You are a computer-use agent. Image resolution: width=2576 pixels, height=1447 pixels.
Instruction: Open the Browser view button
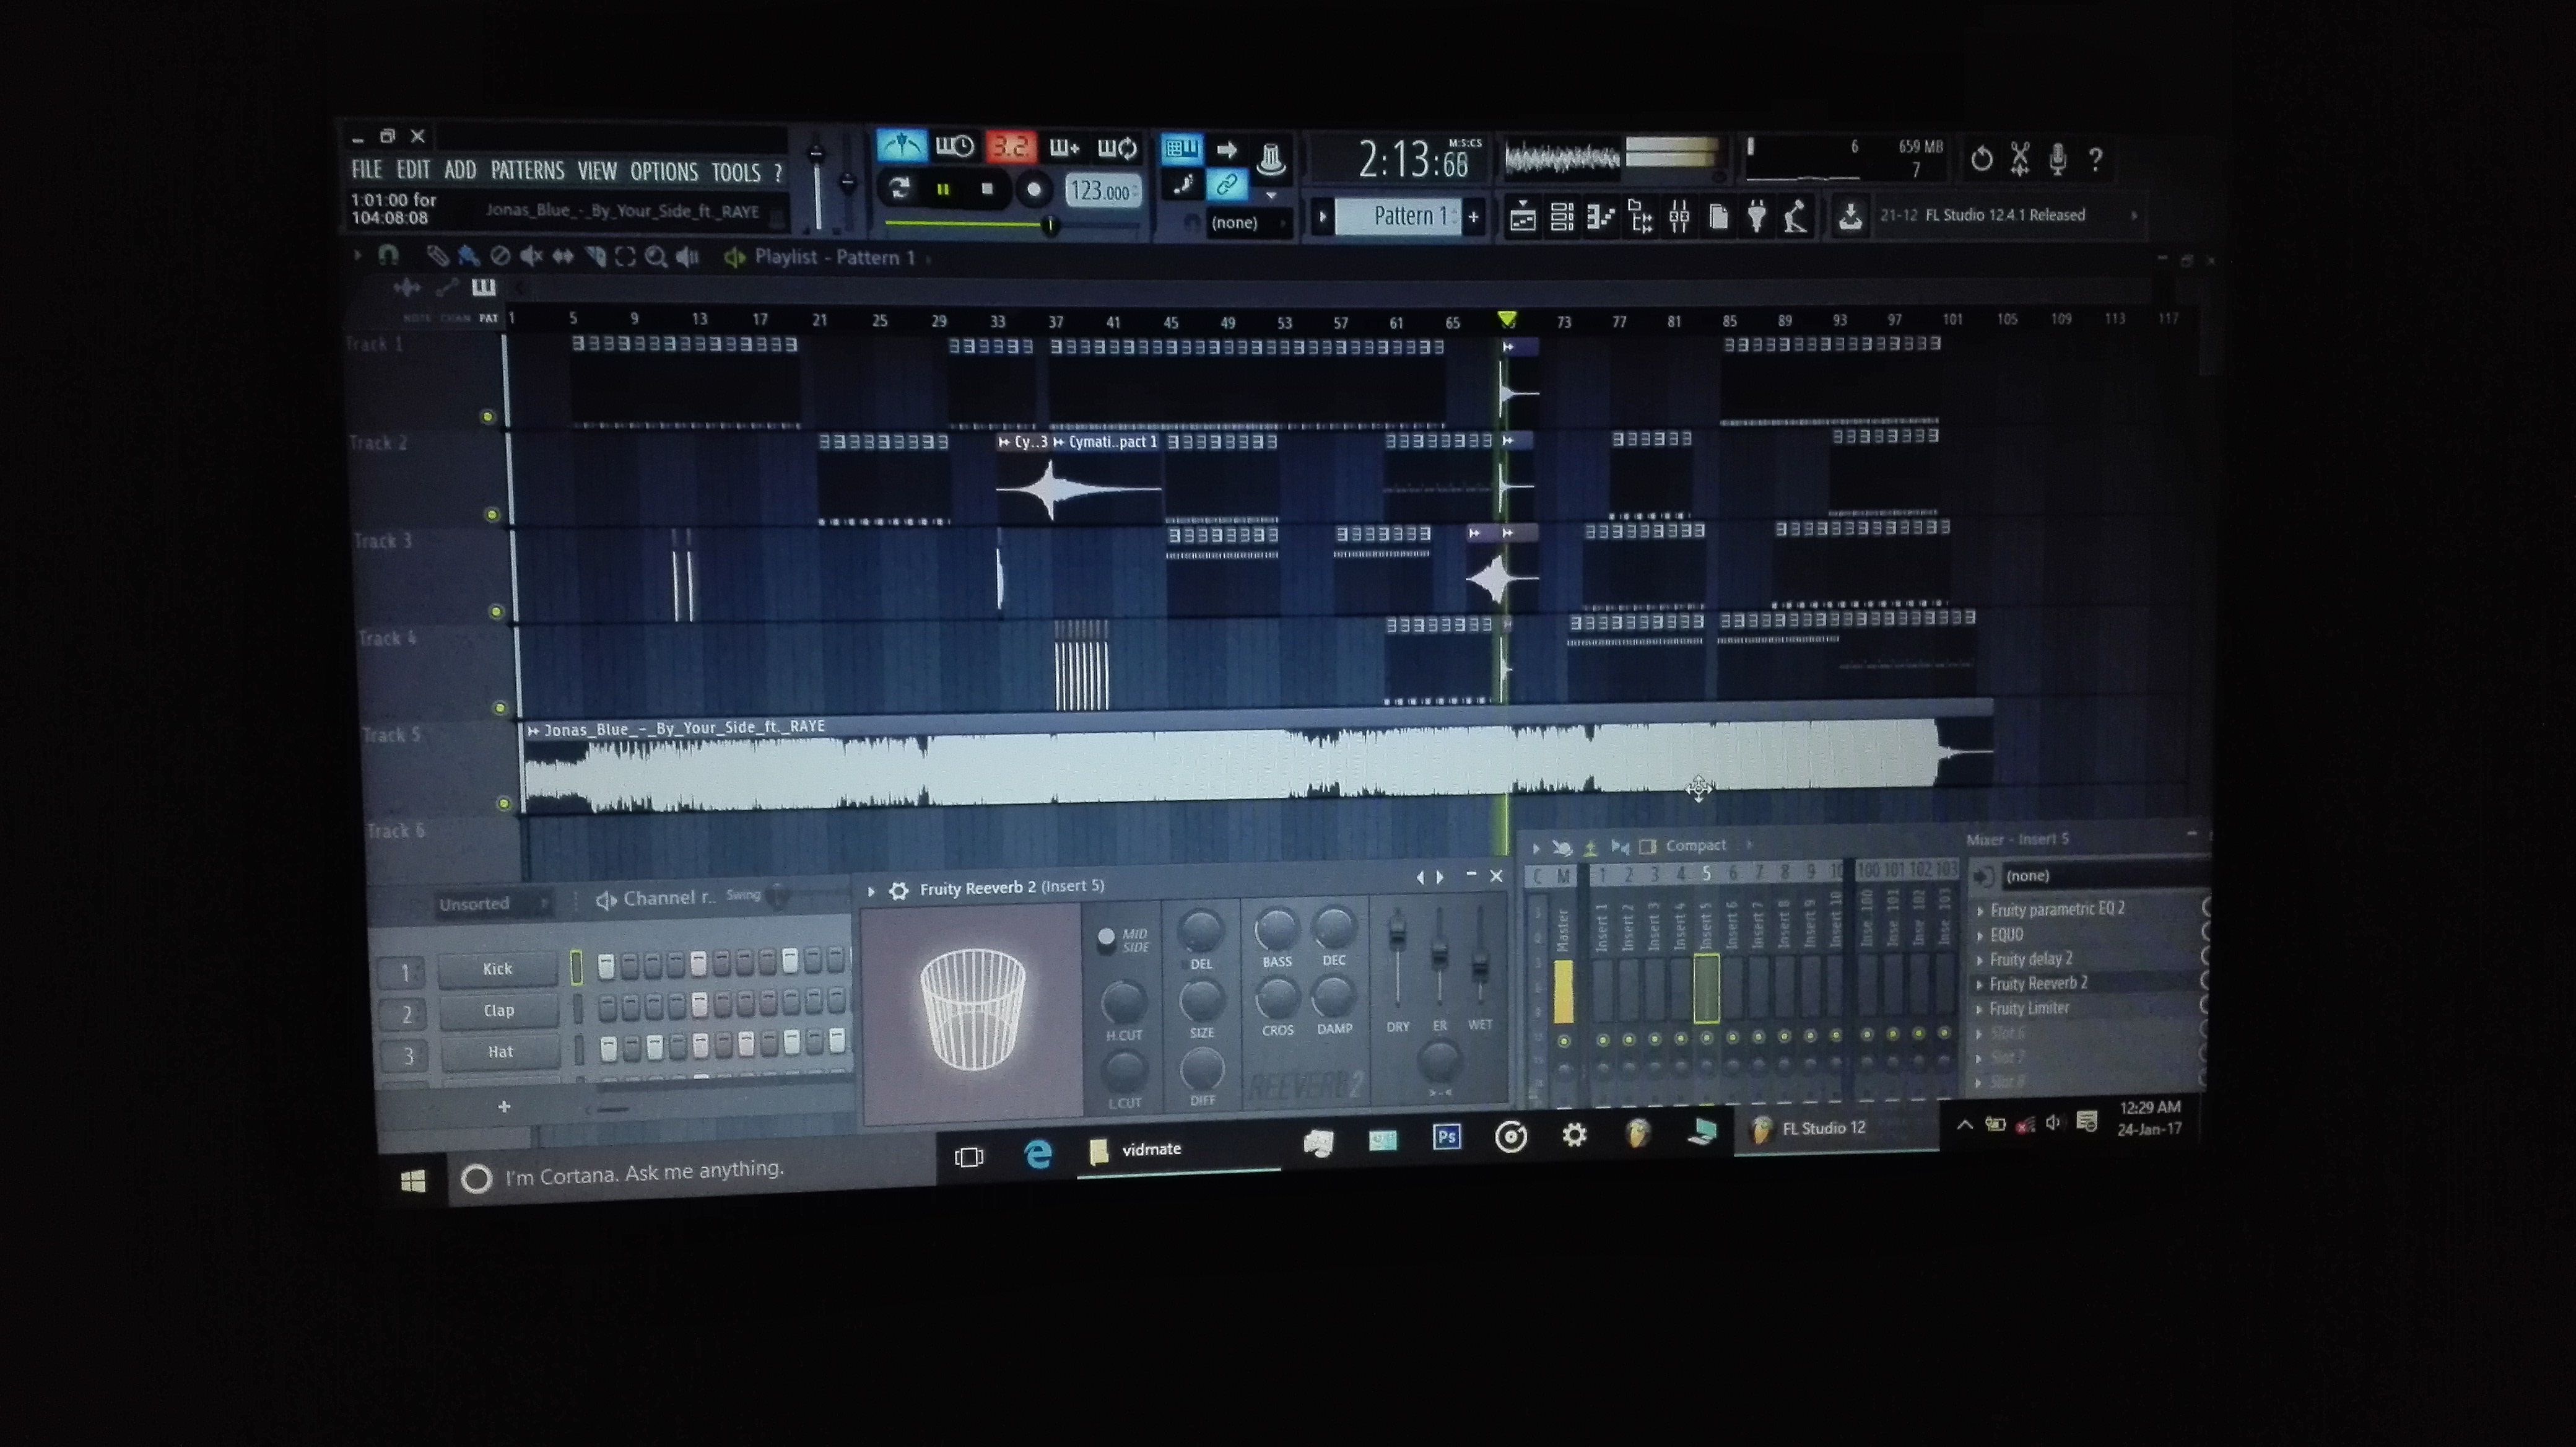[x=1640, y=216]
